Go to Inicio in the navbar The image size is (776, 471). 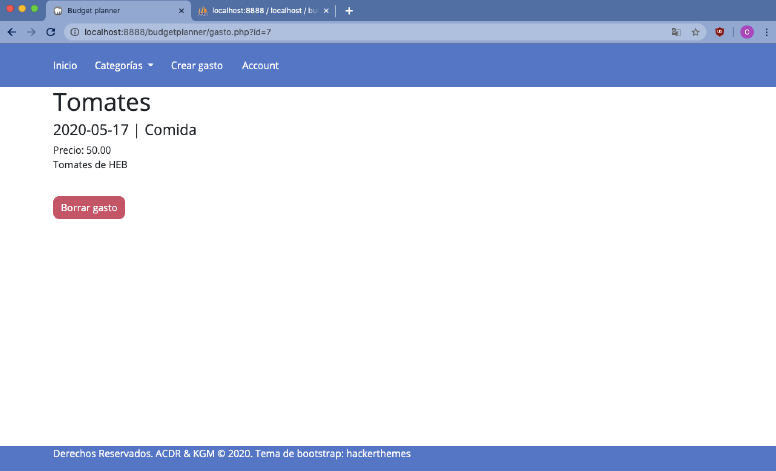tap(65, 66)
